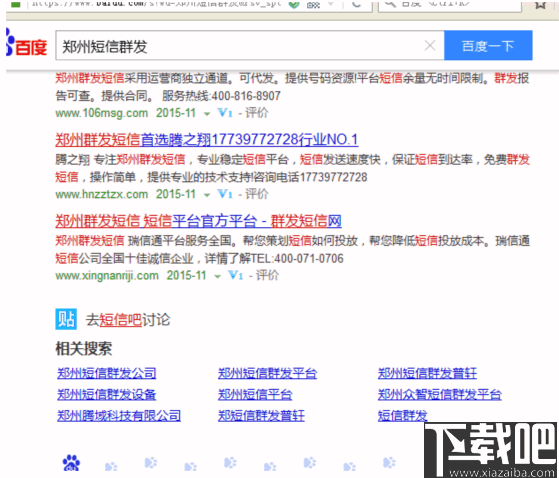Click the blue 贴 Tieba icon
Screen dimensions: 559x478
(66, 319)
